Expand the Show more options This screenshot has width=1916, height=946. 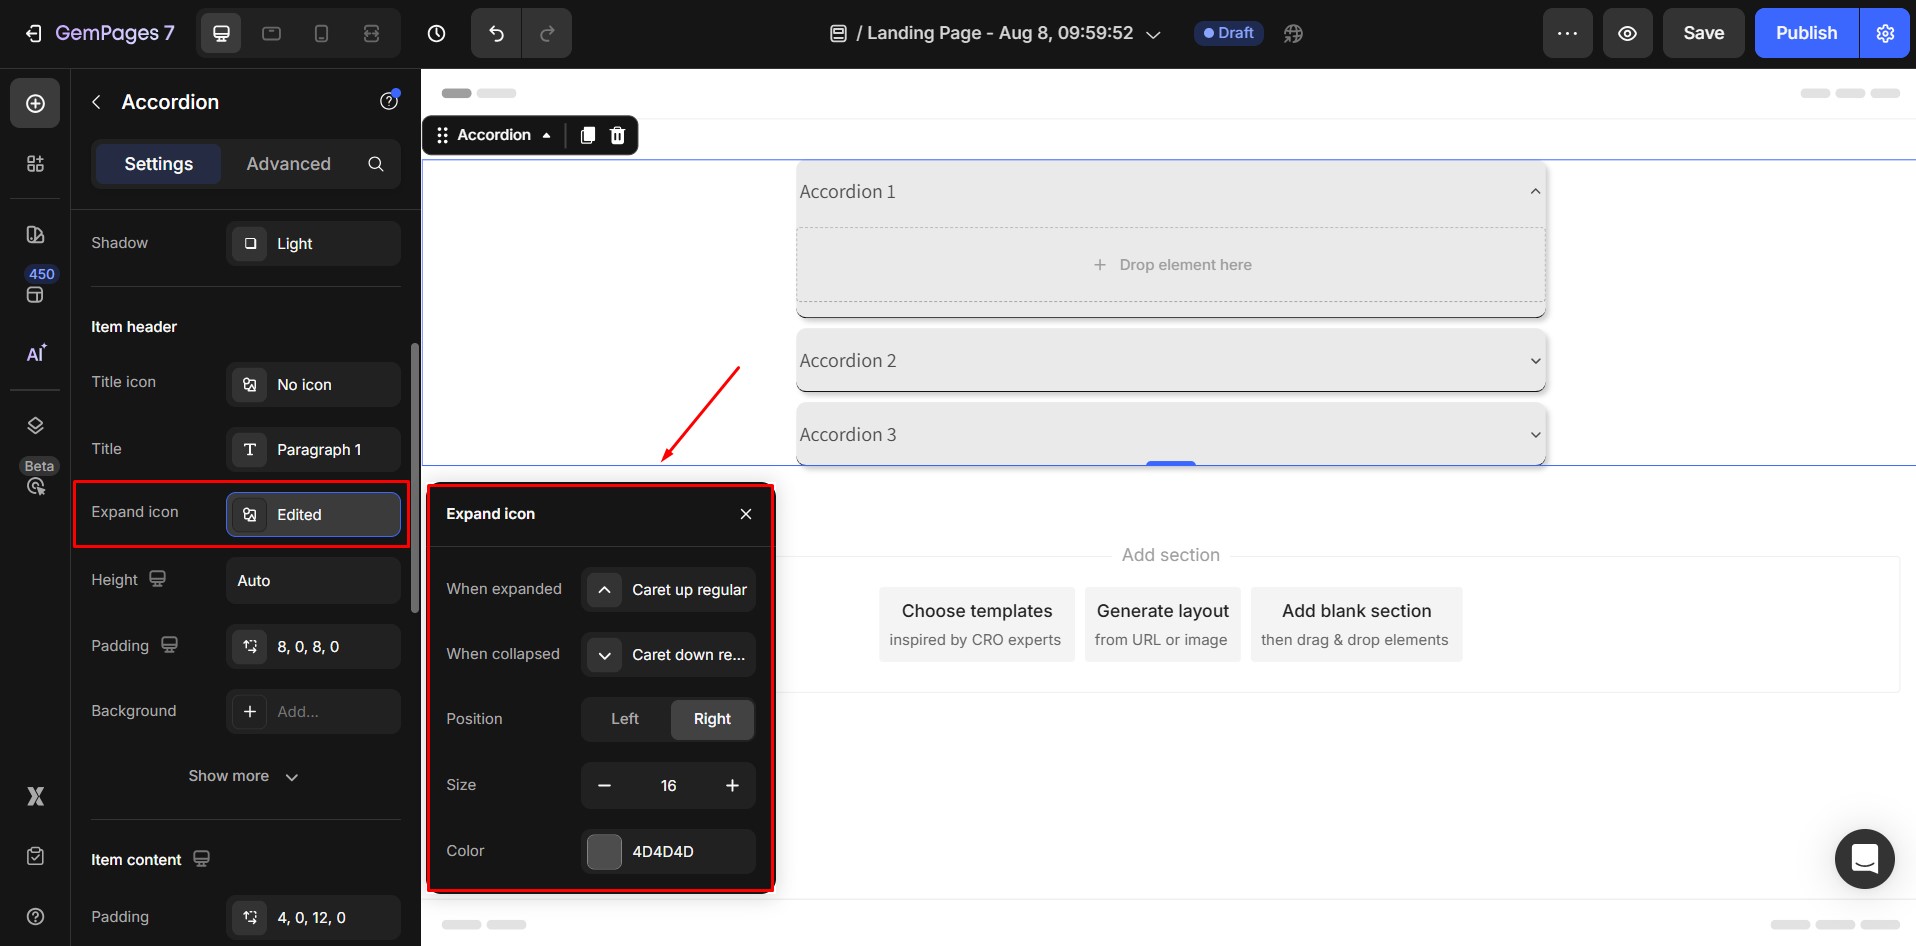(243, 776)
